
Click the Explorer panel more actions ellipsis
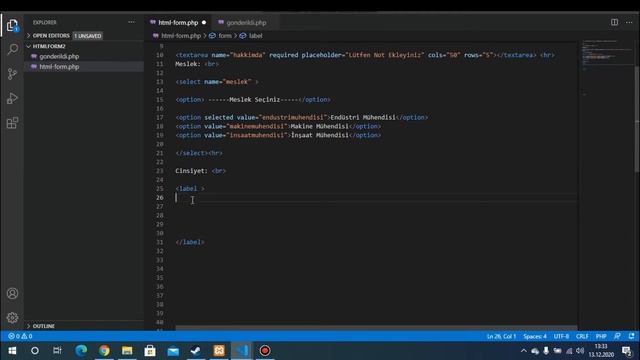pyautogui.click(x=131, y=22)
